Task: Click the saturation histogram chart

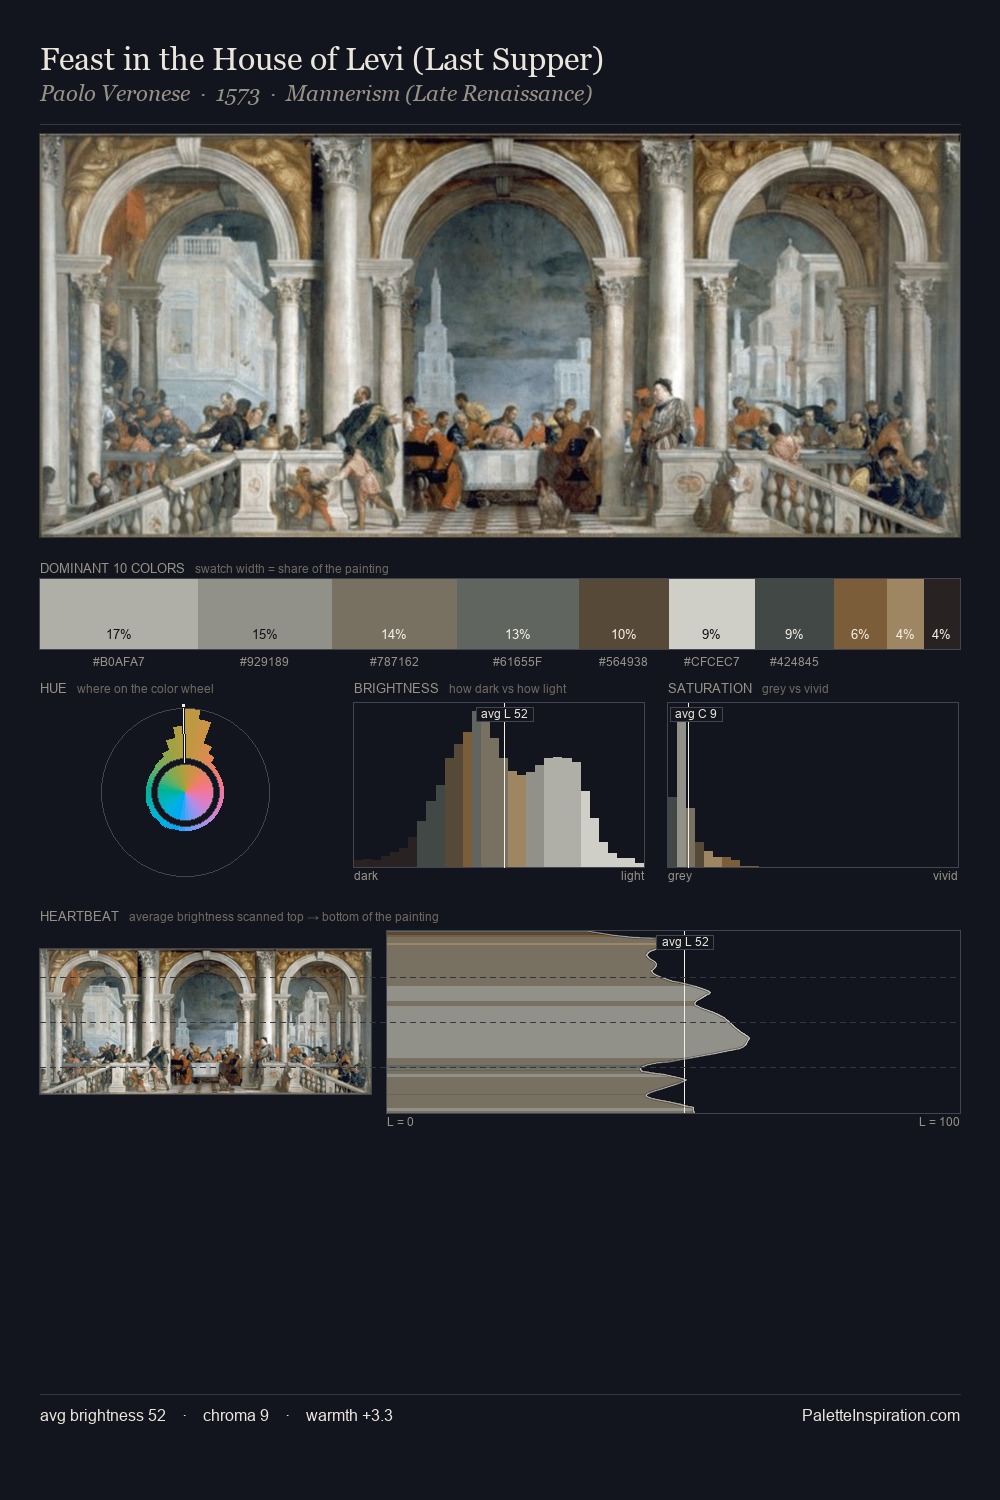Action: 813,785
